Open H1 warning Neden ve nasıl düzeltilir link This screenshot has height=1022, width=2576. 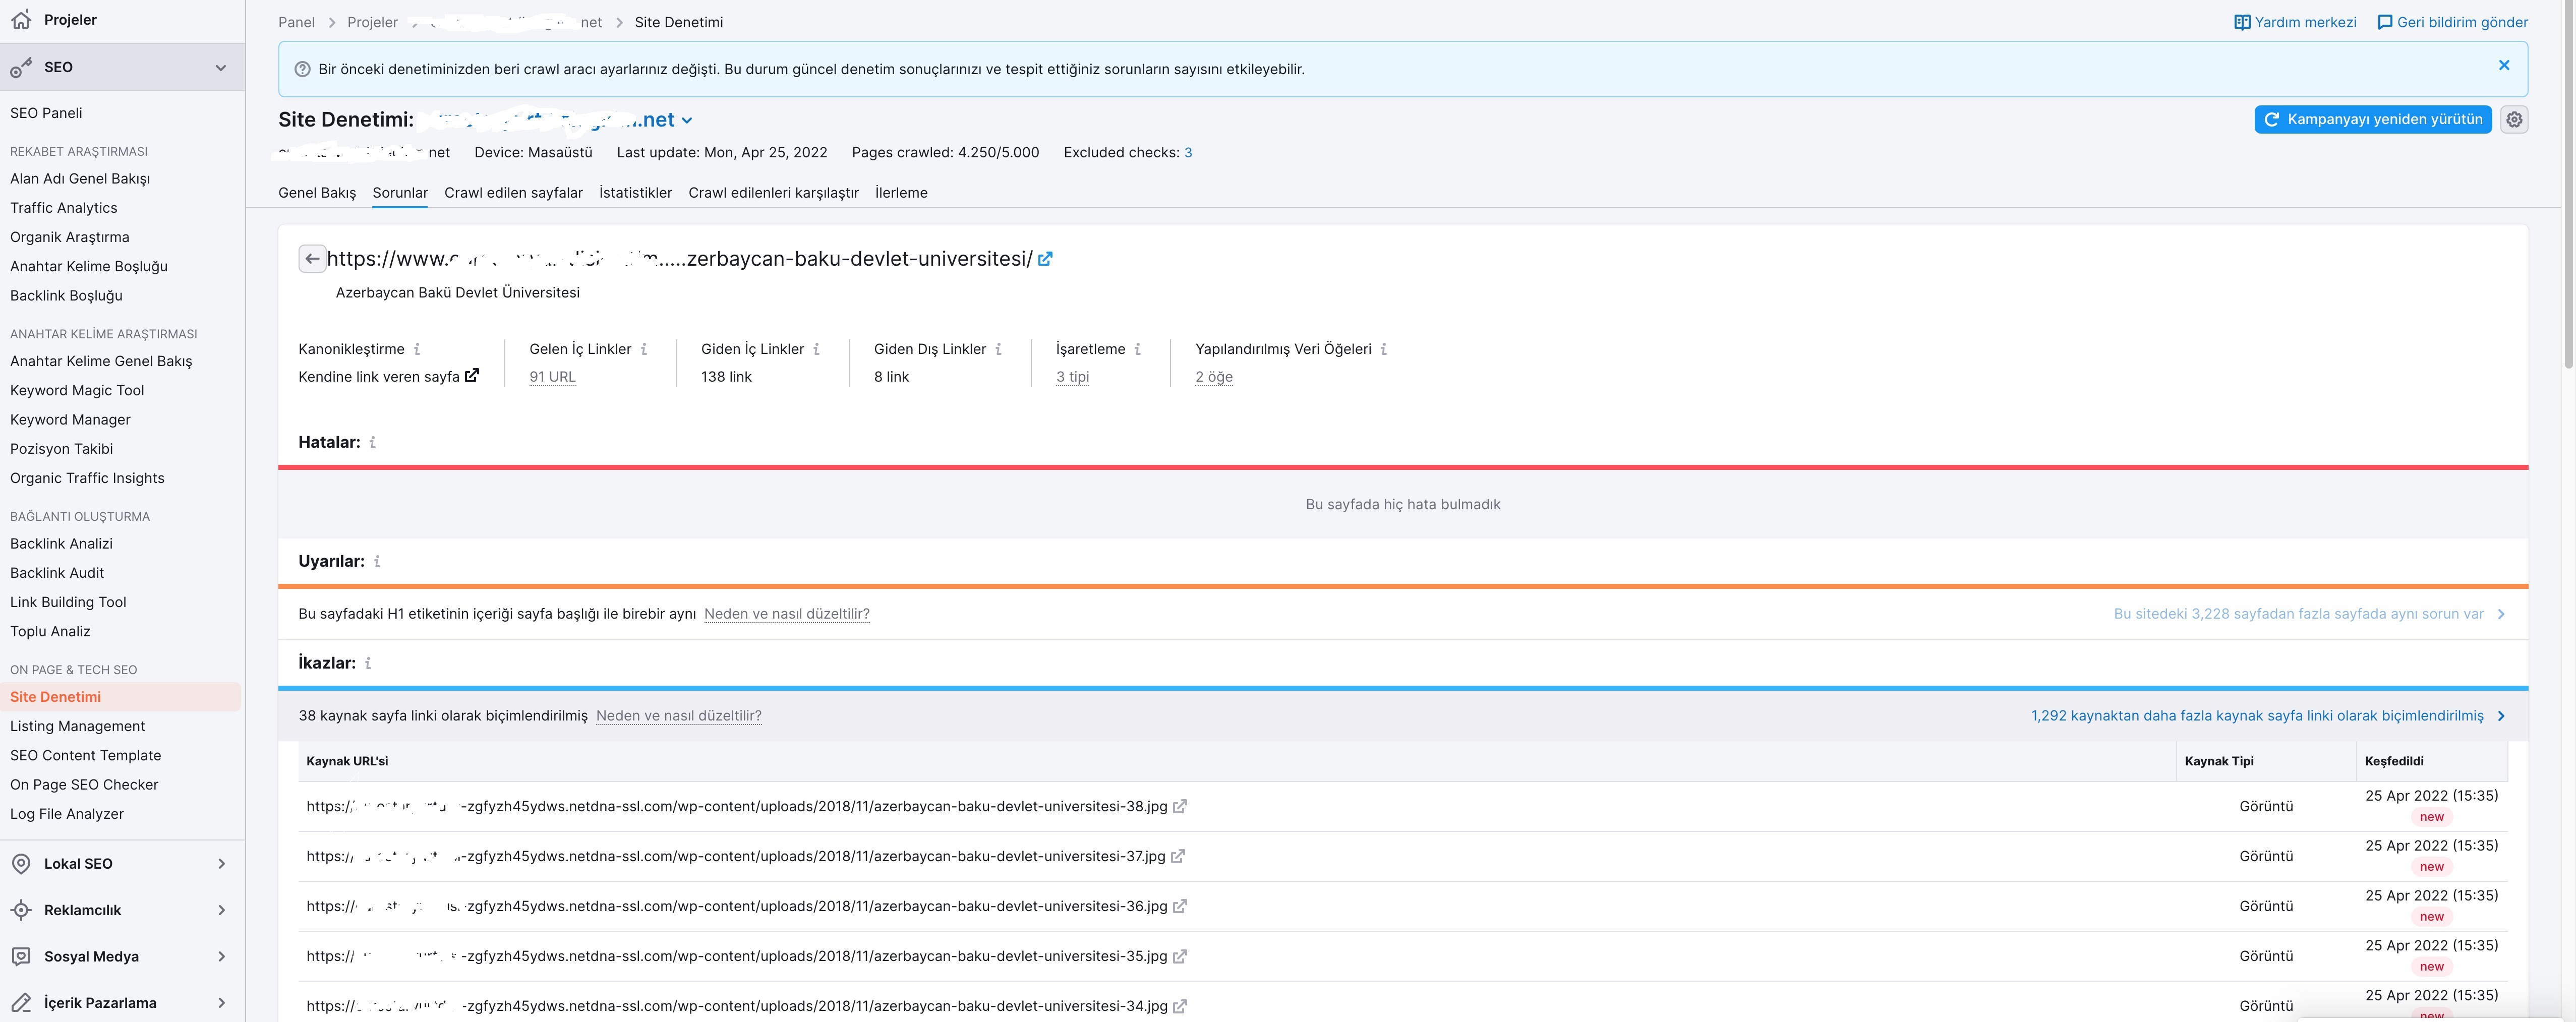787,614
